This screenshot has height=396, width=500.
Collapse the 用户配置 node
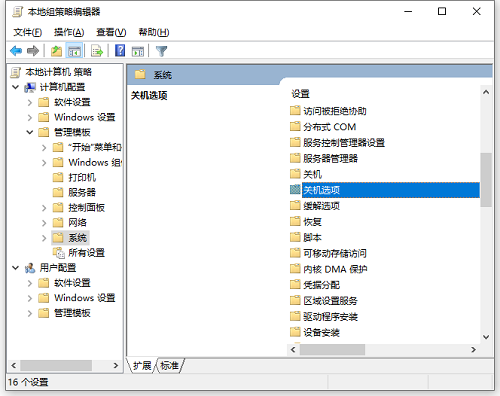[15, 268]
